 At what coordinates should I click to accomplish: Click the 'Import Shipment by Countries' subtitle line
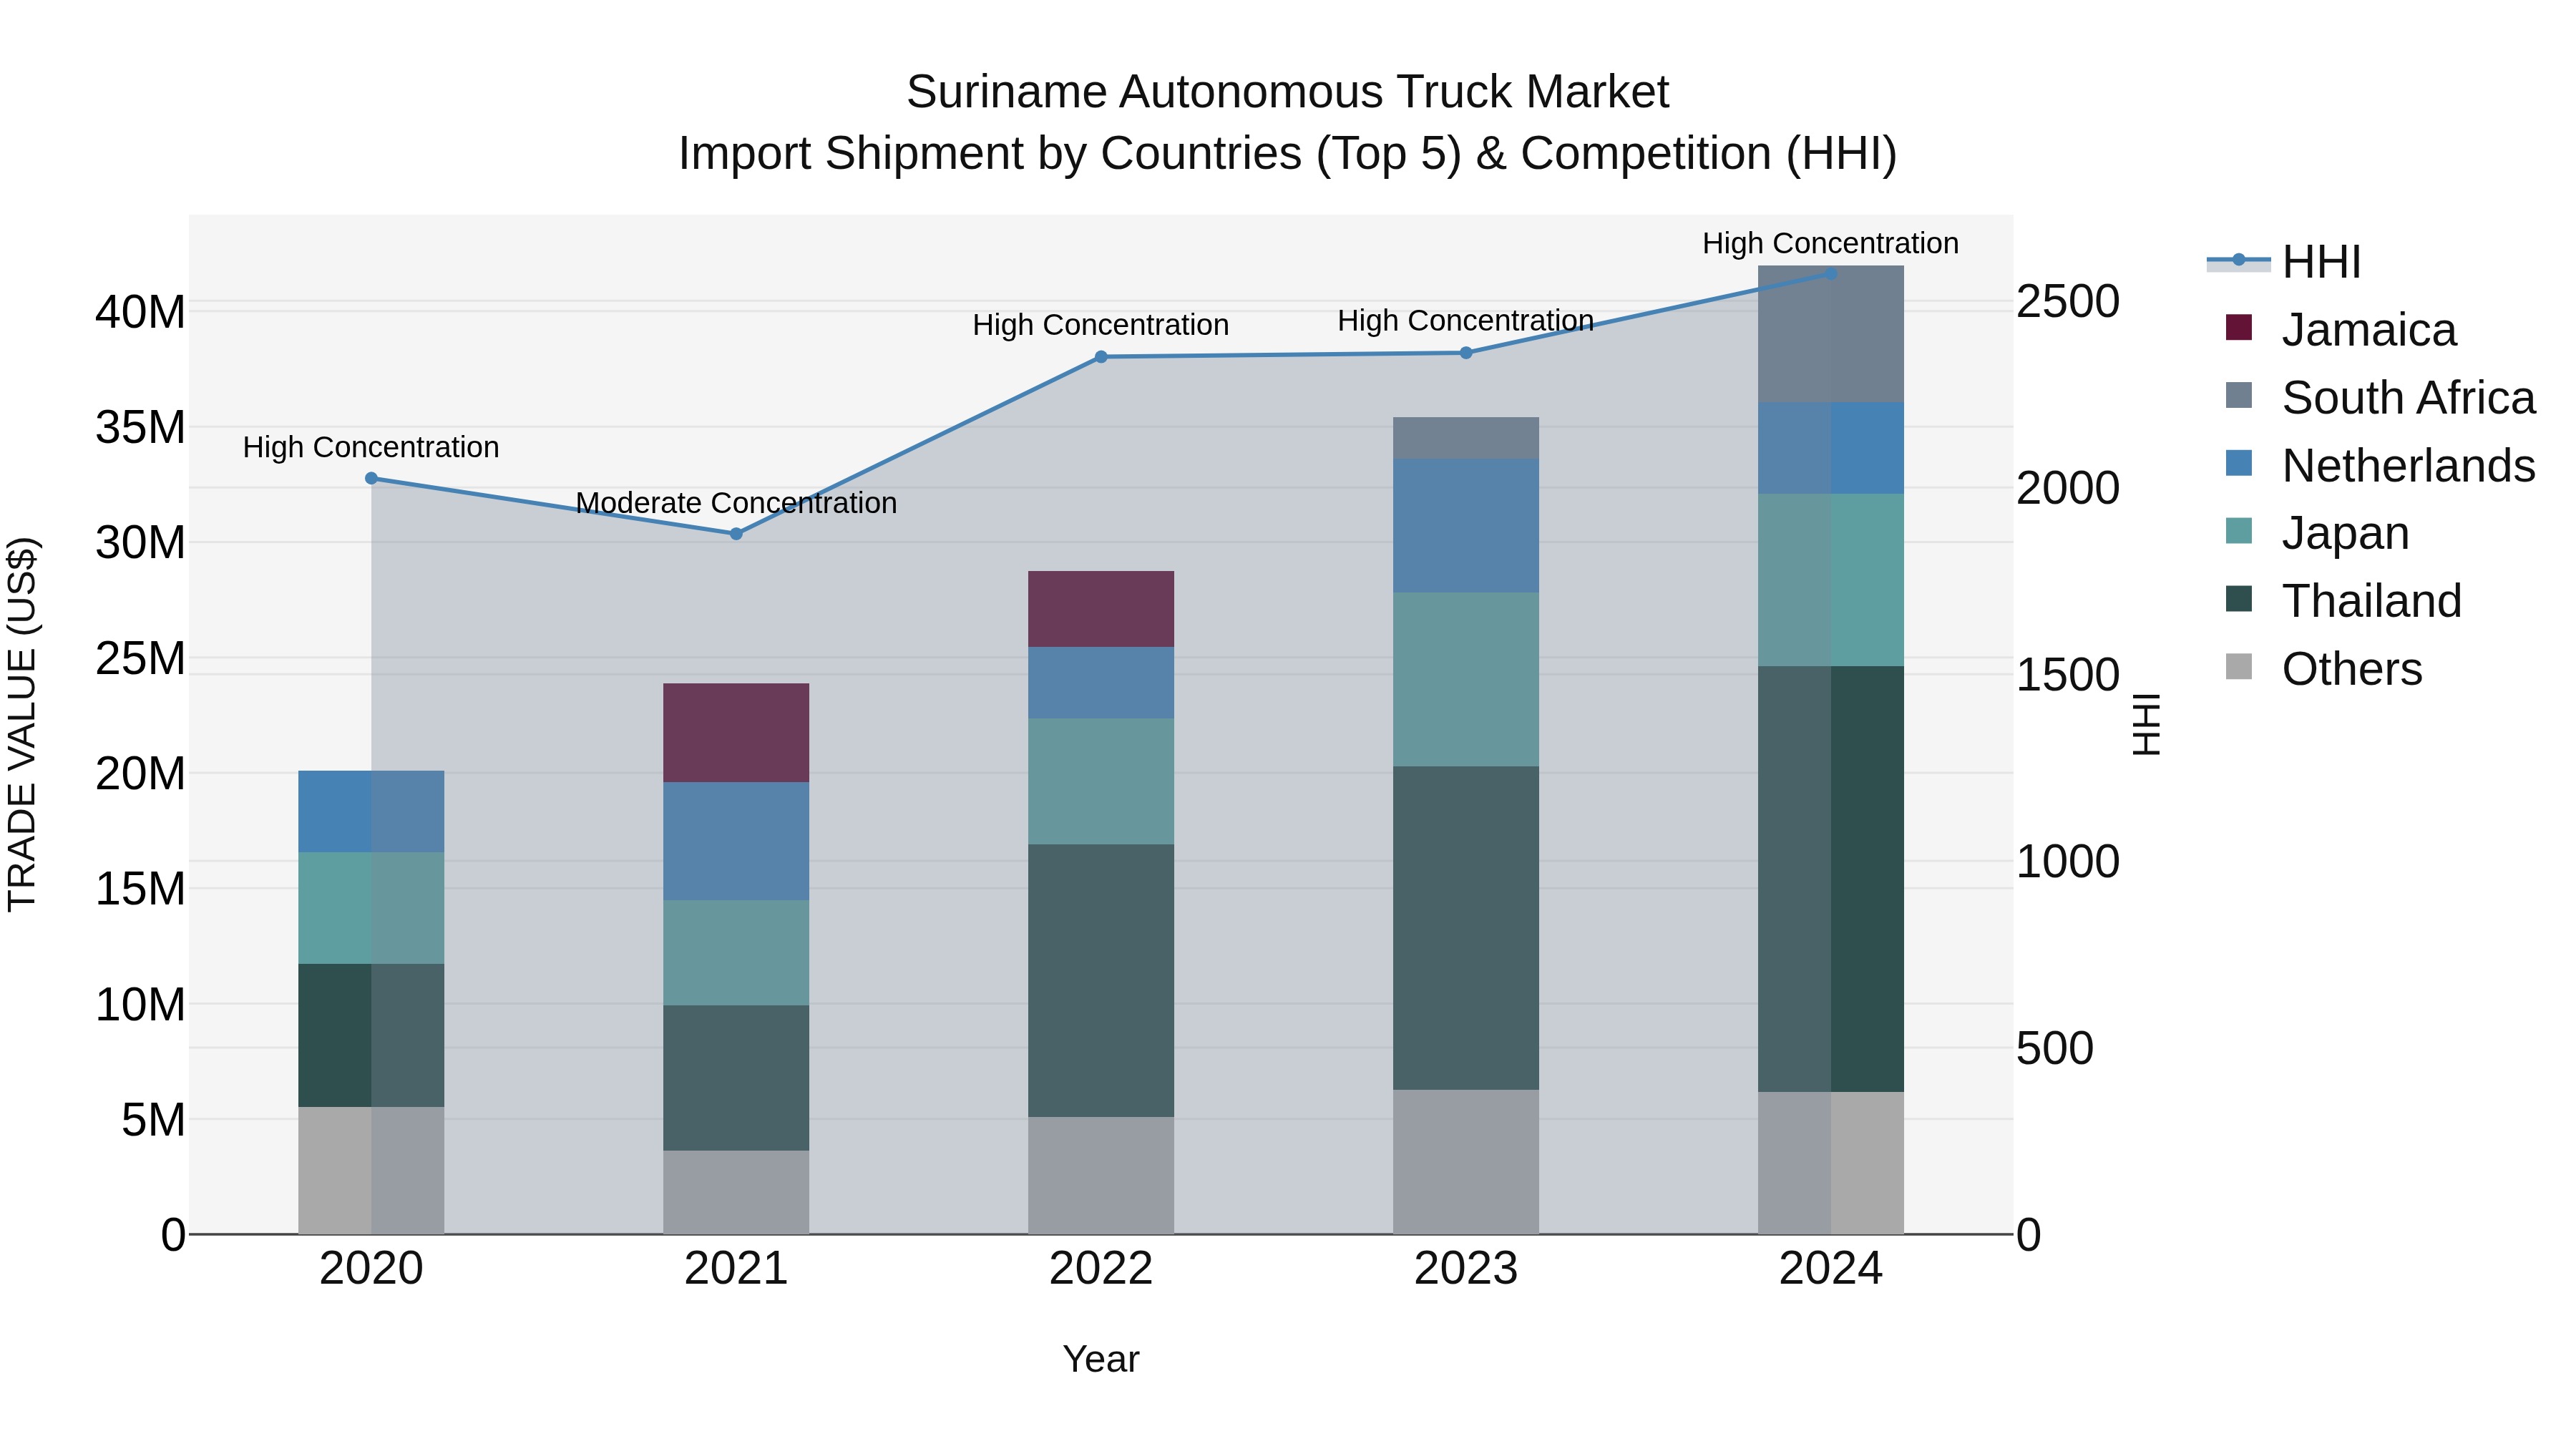click(x=1288, y=154)
